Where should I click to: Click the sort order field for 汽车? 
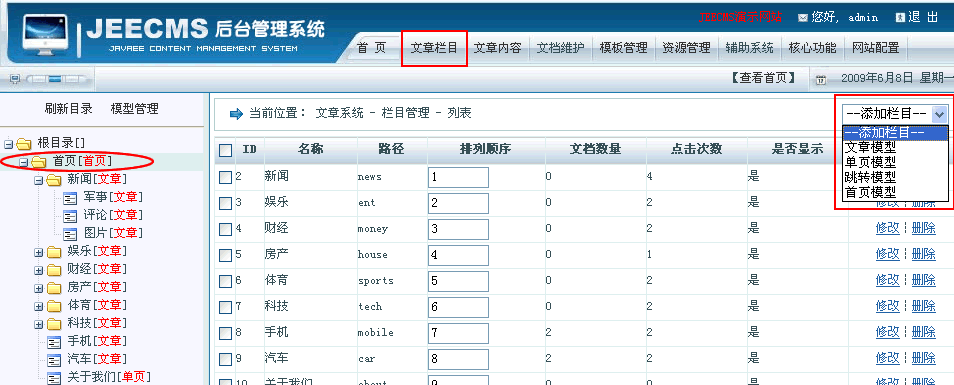[458, 359]
